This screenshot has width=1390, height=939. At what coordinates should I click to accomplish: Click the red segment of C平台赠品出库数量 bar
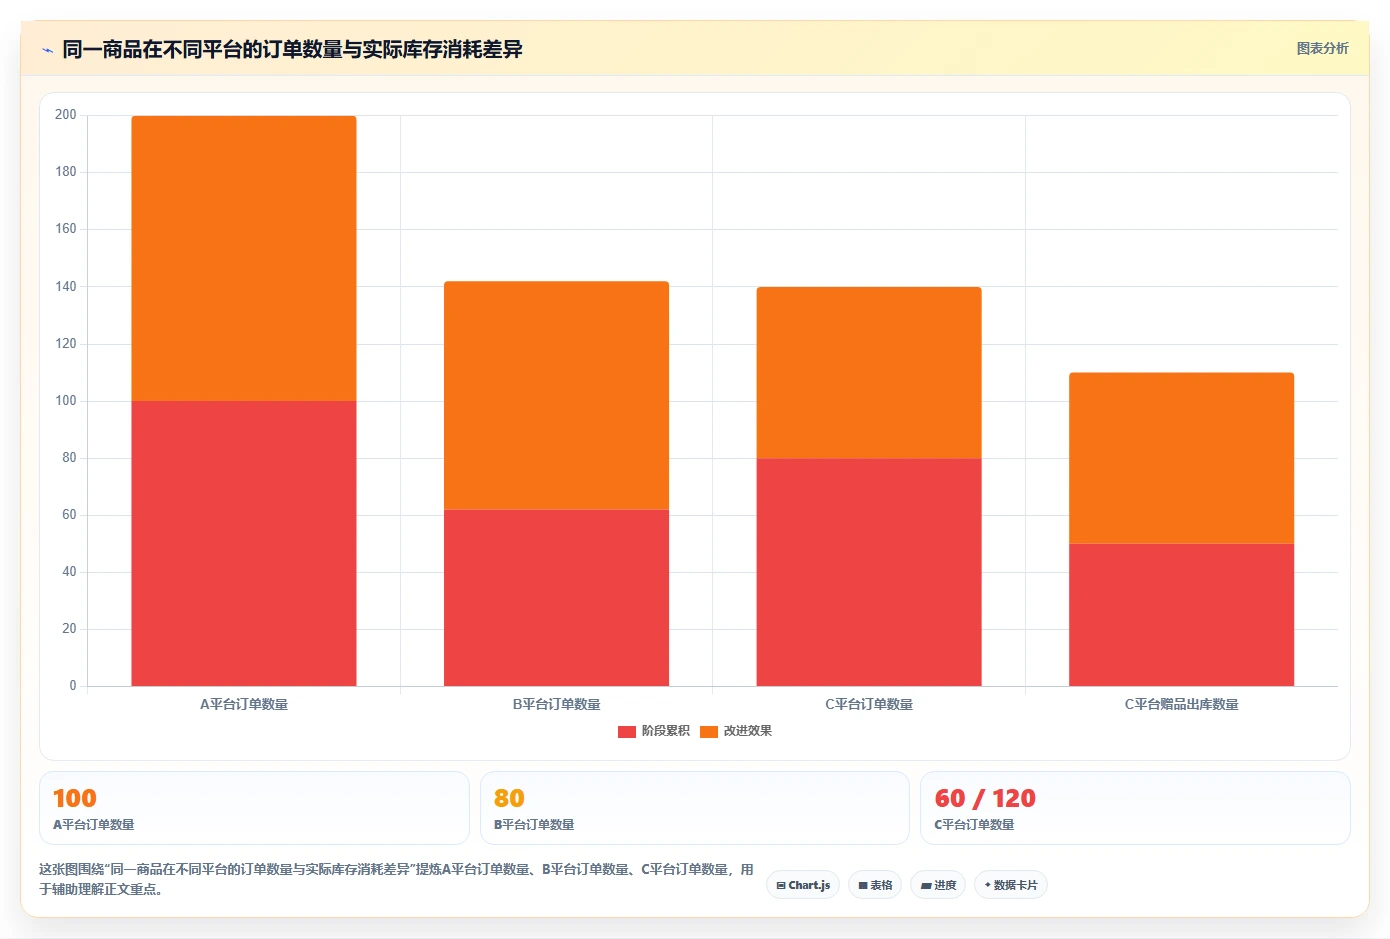tap(1181, 615)
